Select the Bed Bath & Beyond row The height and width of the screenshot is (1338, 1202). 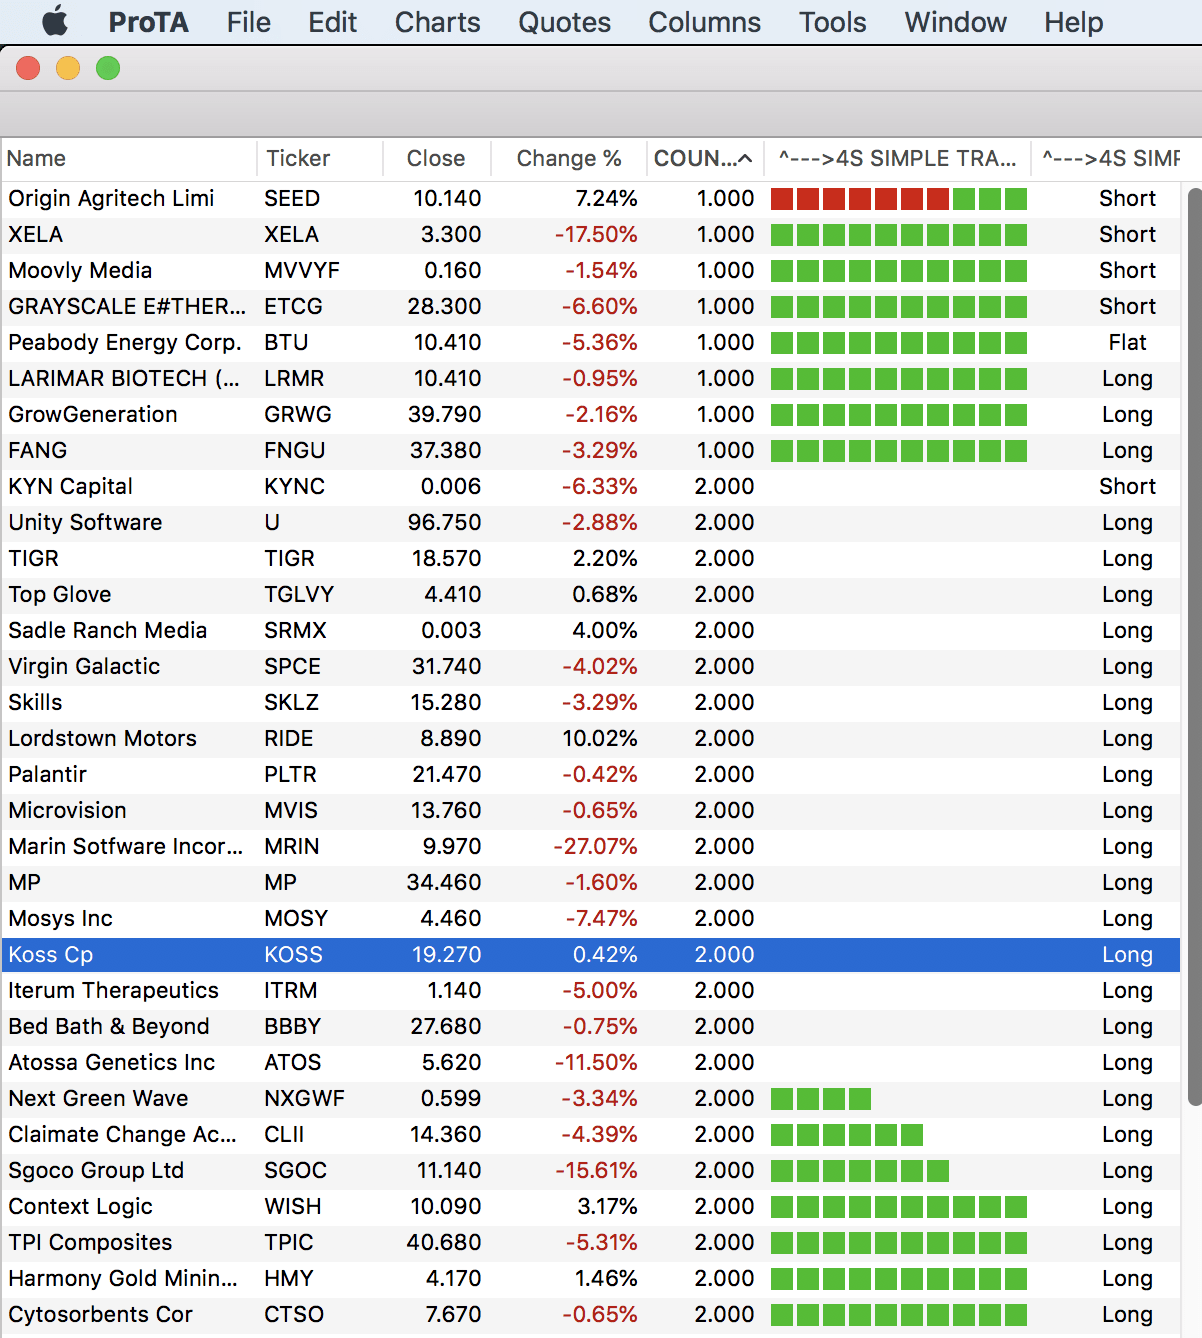(591, 1026)
